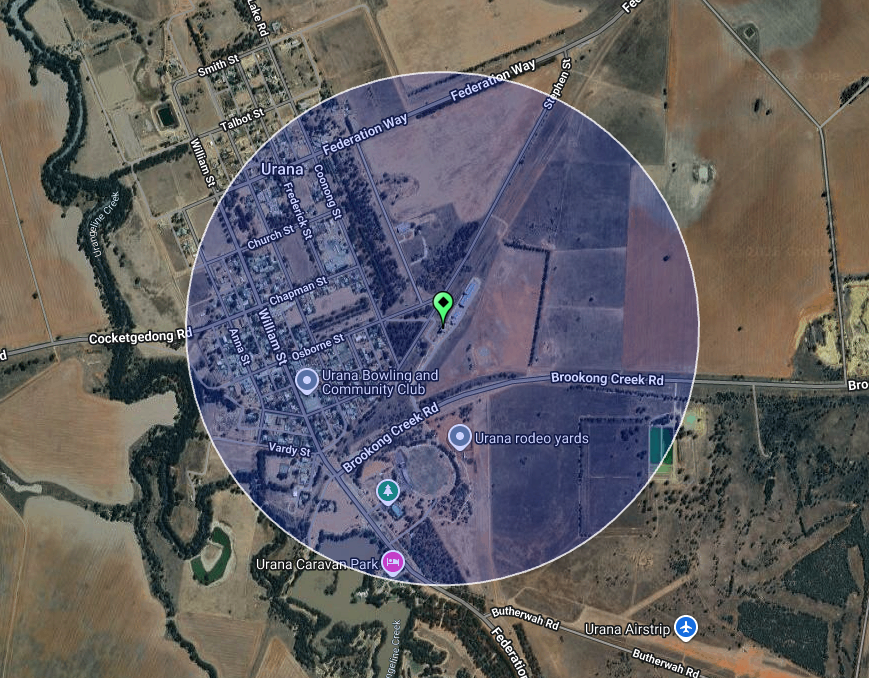Click the Smith St street label
Viewport: 869px width, 678px height.
218,65
